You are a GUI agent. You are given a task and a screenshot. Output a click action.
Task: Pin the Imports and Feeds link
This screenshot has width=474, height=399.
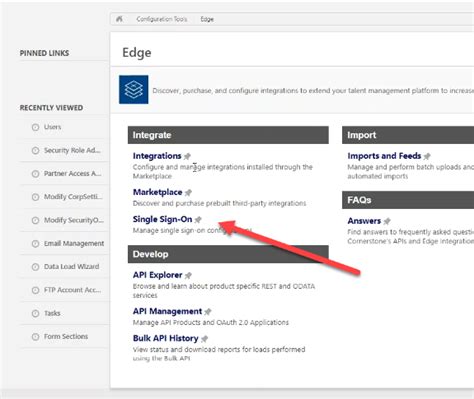(427, 156)
